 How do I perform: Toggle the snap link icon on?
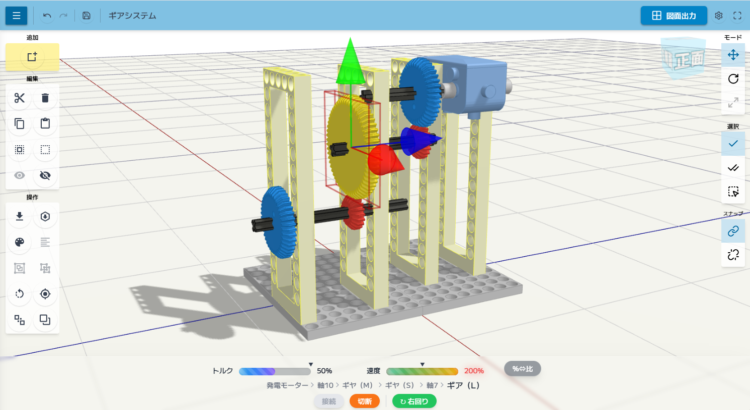pyautogui.click(x=733, y=230)
